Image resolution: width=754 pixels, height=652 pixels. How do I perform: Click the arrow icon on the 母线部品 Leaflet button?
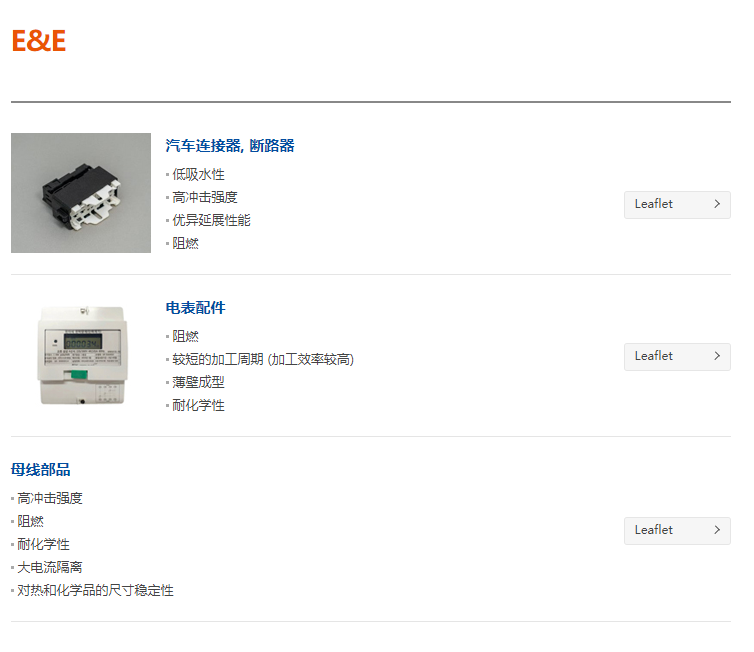[717, 530]
